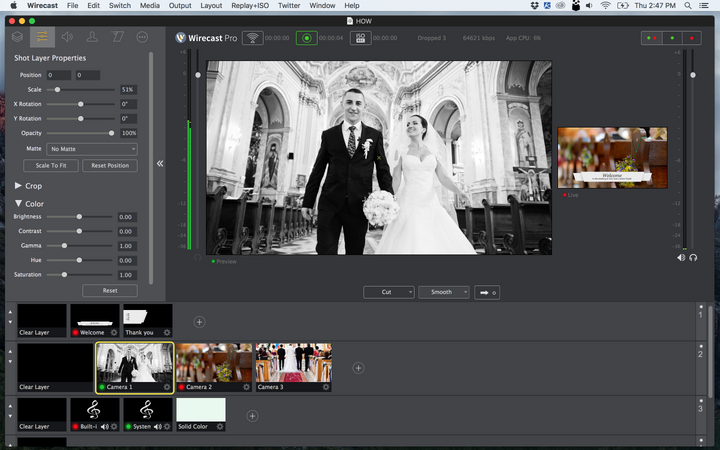Screen dimensions: 720x450
Task: Collapse the properties panel with double chevron
Action: (160, 163)
